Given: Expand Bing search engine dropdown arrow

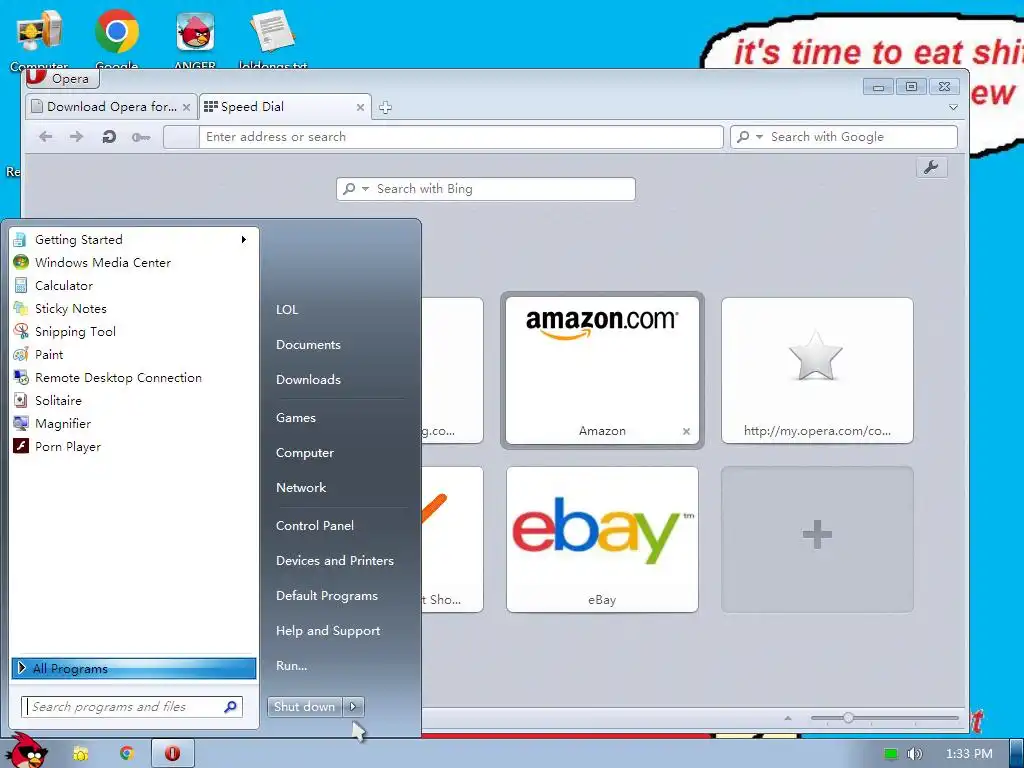Looking at the screenshot, I should (365, 189).
